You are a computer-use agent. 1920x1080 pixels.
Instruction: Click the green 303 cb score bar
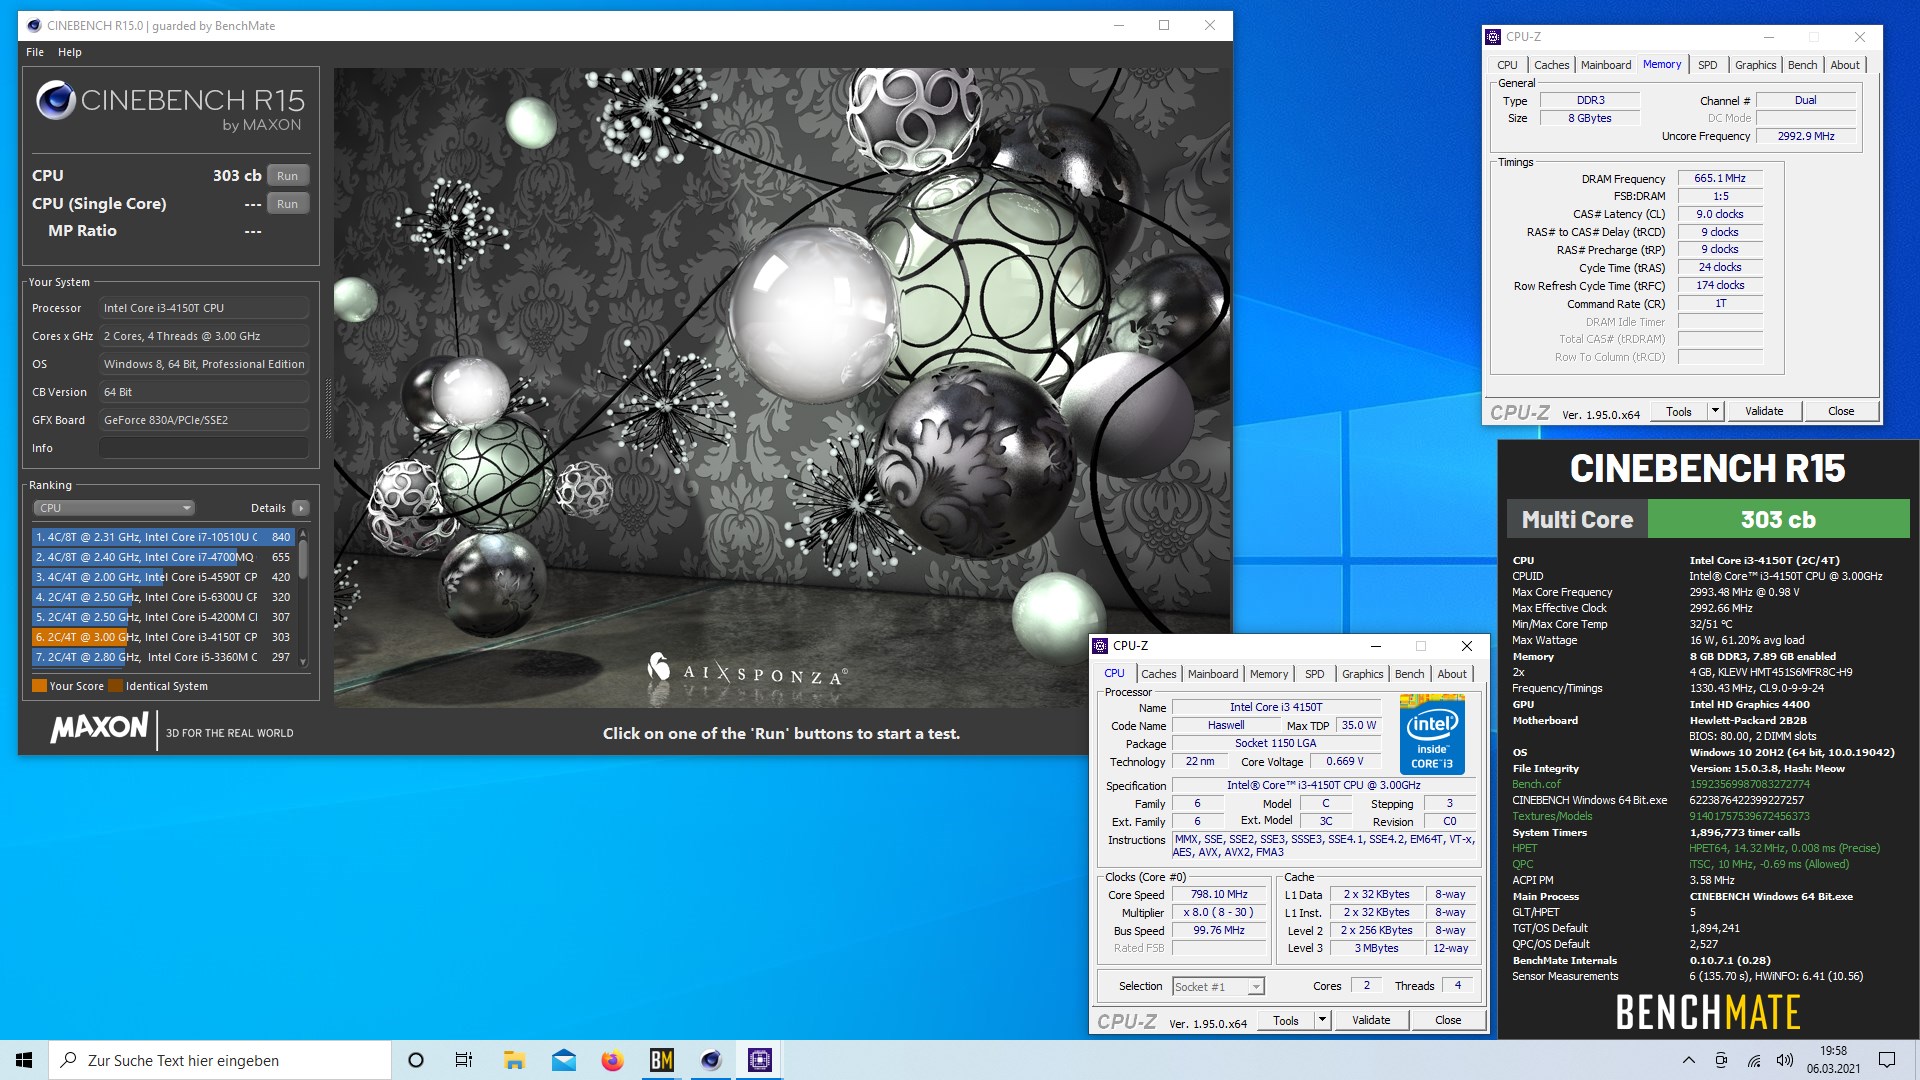1778,519
